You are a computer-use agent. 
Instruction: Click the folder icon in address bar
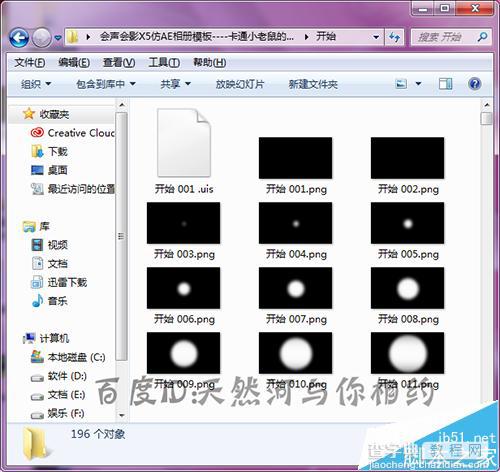[x=72, y=37]
